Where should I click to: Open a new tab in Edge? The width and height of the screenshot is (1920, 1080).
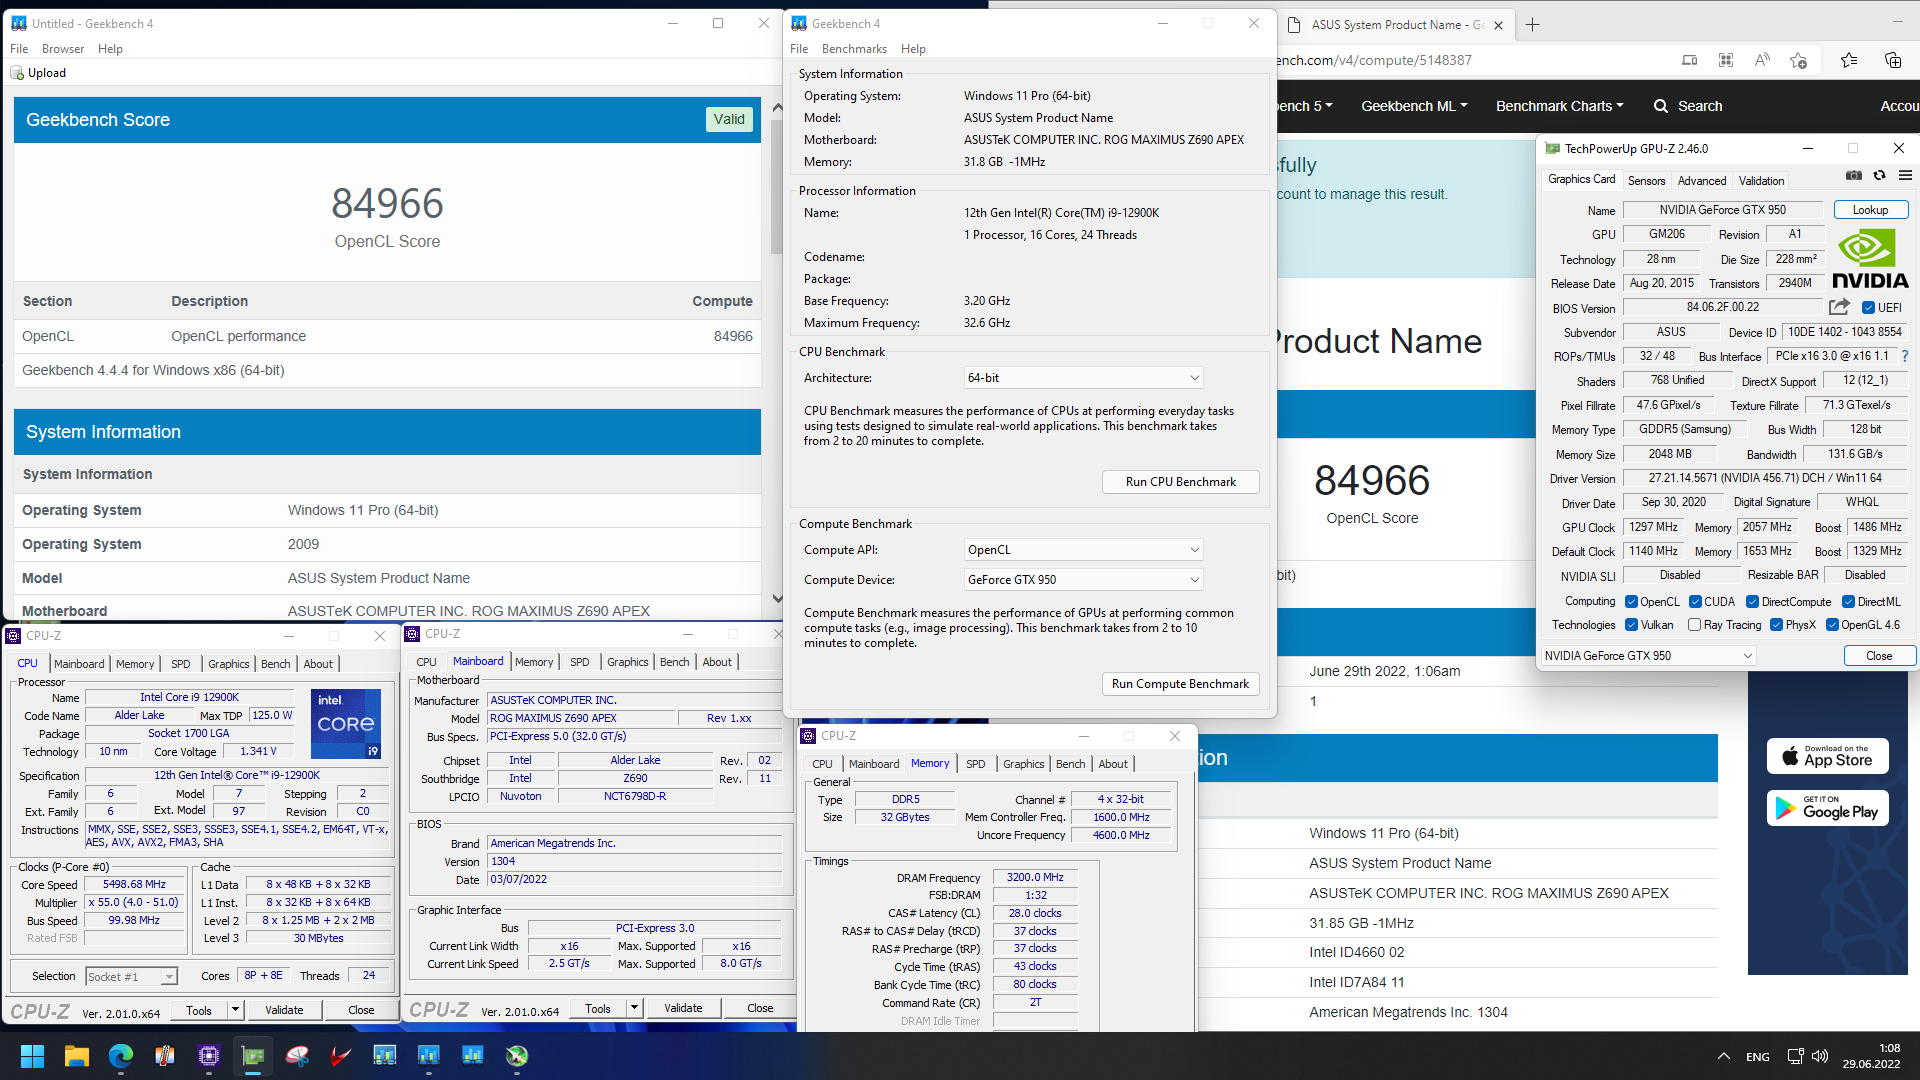coord(1532,25)
